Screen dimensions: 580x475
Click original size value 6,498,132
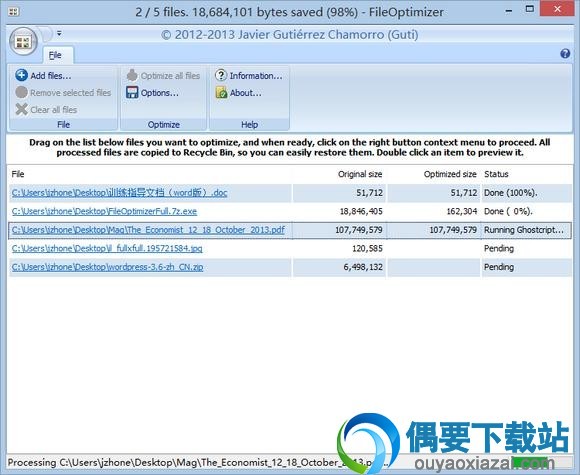point(363,267)
